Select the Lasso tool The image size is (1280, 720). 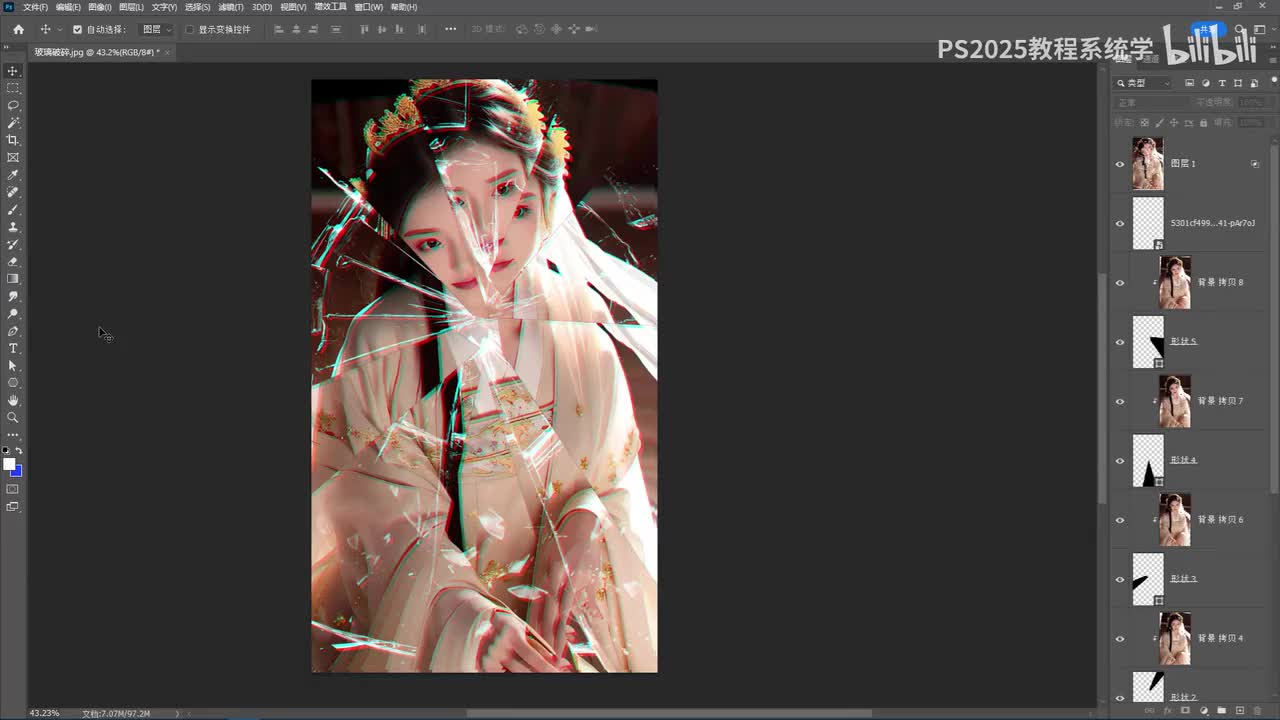pos(13,105)
